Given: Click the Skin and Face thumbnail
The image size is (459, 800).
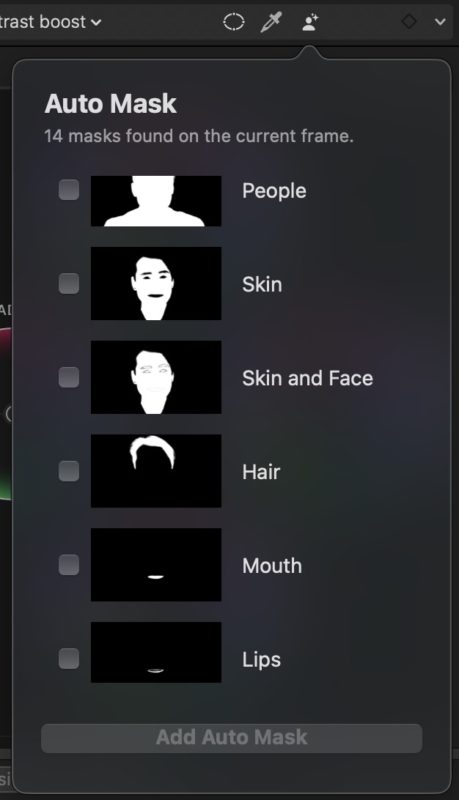Looking at the screenshot, I should coord(156,378).
